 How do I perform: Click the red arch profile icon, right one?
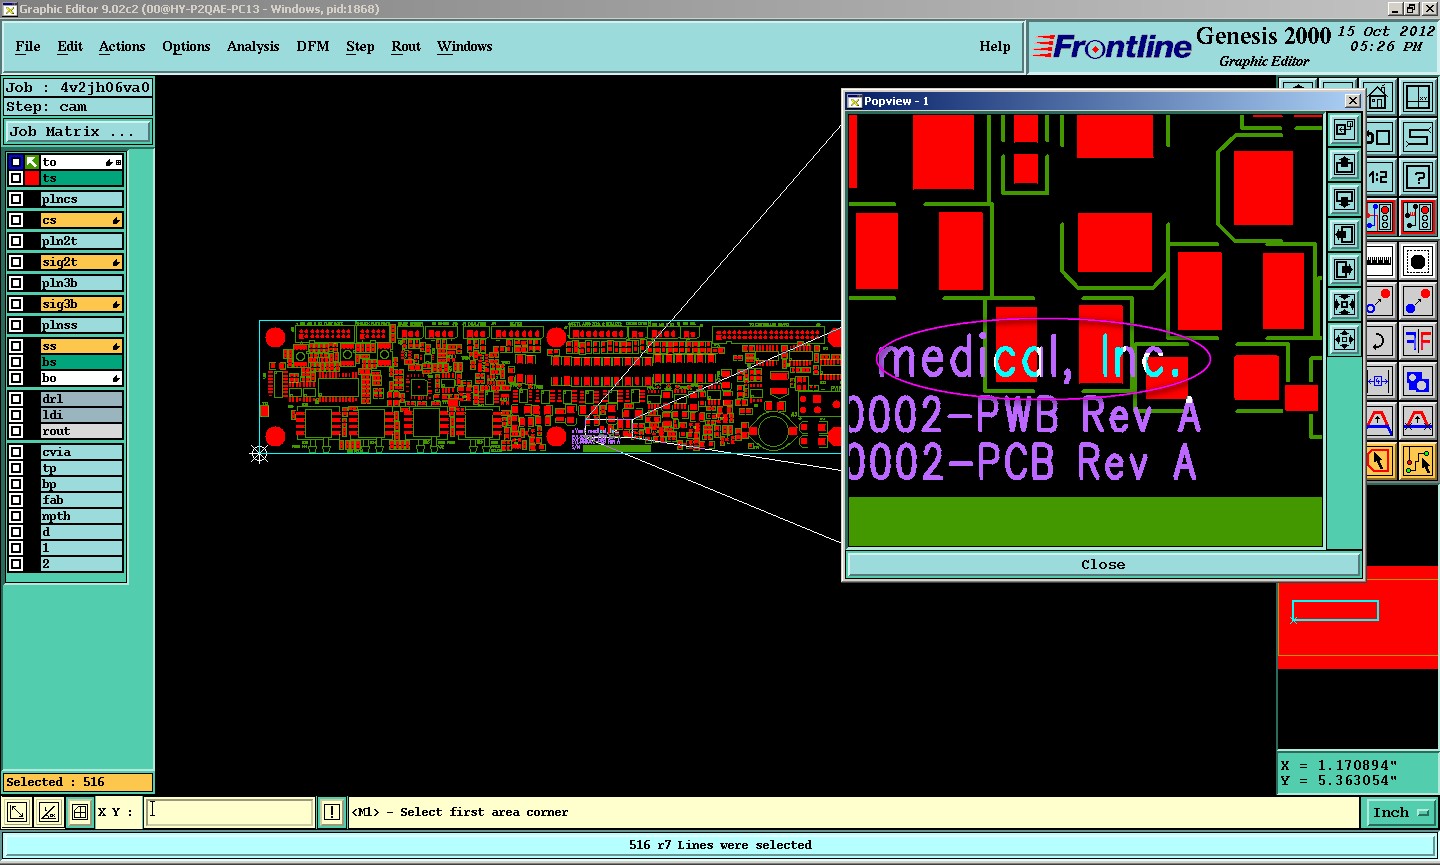(x=1418, y=421)
